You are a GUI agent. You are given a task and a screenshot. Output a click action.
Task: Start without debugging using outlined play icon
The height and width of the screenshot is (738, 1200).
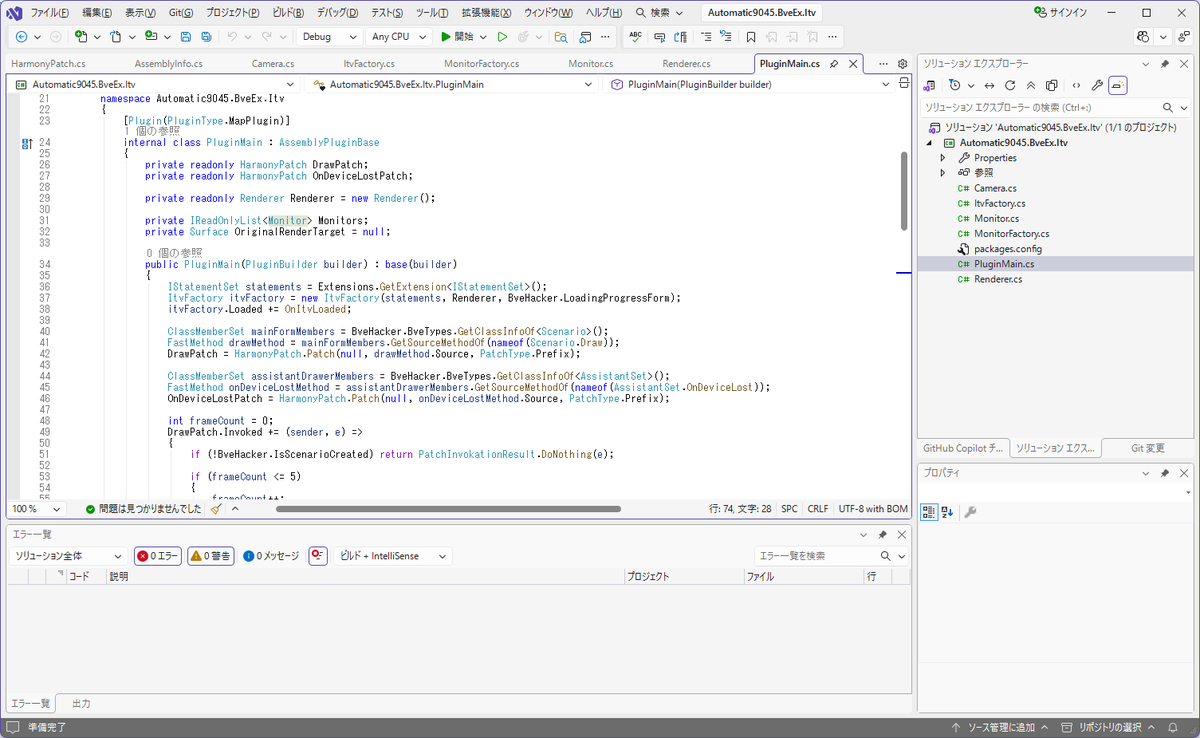(x=502, y=36)
